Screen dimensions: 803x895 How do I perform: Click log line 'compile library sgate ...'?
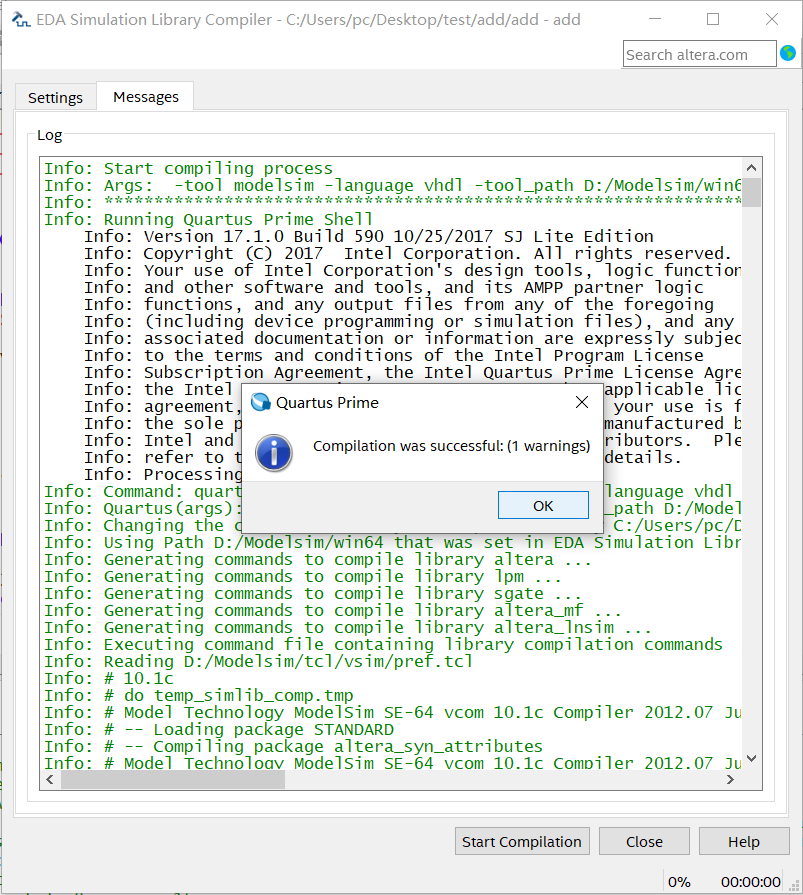pos(313,594)
